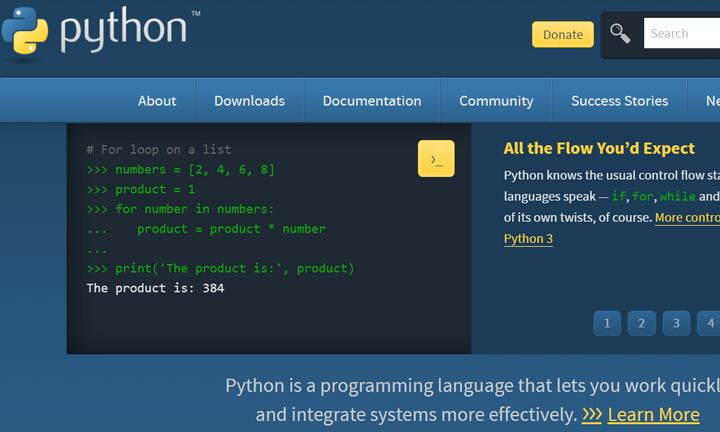Click the 'product = product * number' line
Image resolution: width=720 pixels, height=432 pixels.
coord(231,229)
